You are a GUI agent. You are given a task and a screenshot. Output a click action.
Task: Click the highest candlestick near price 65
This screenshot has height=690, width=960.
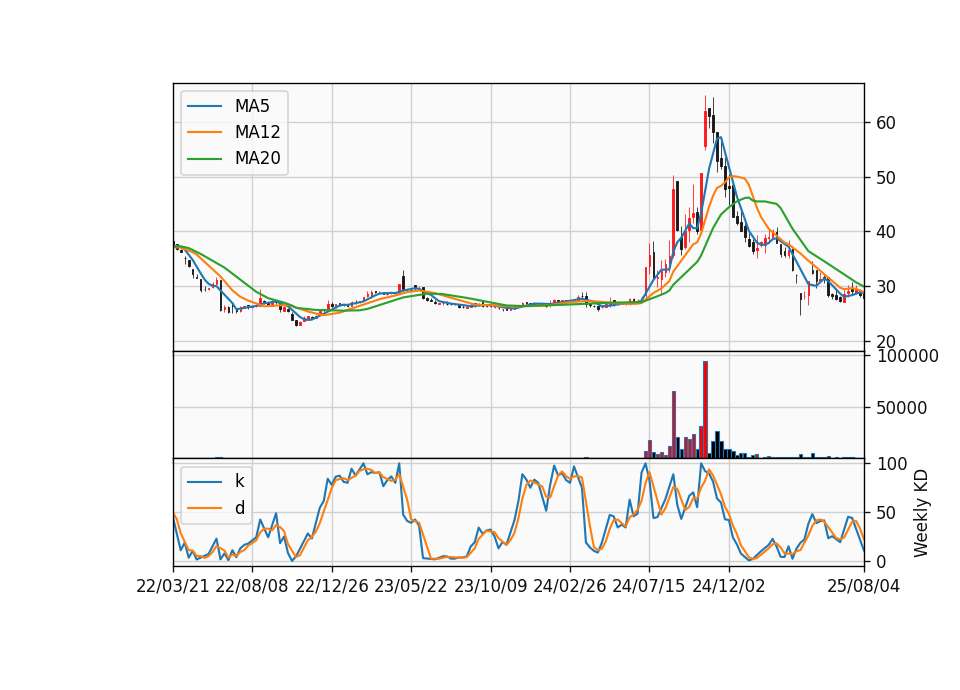tap(705, 122)
